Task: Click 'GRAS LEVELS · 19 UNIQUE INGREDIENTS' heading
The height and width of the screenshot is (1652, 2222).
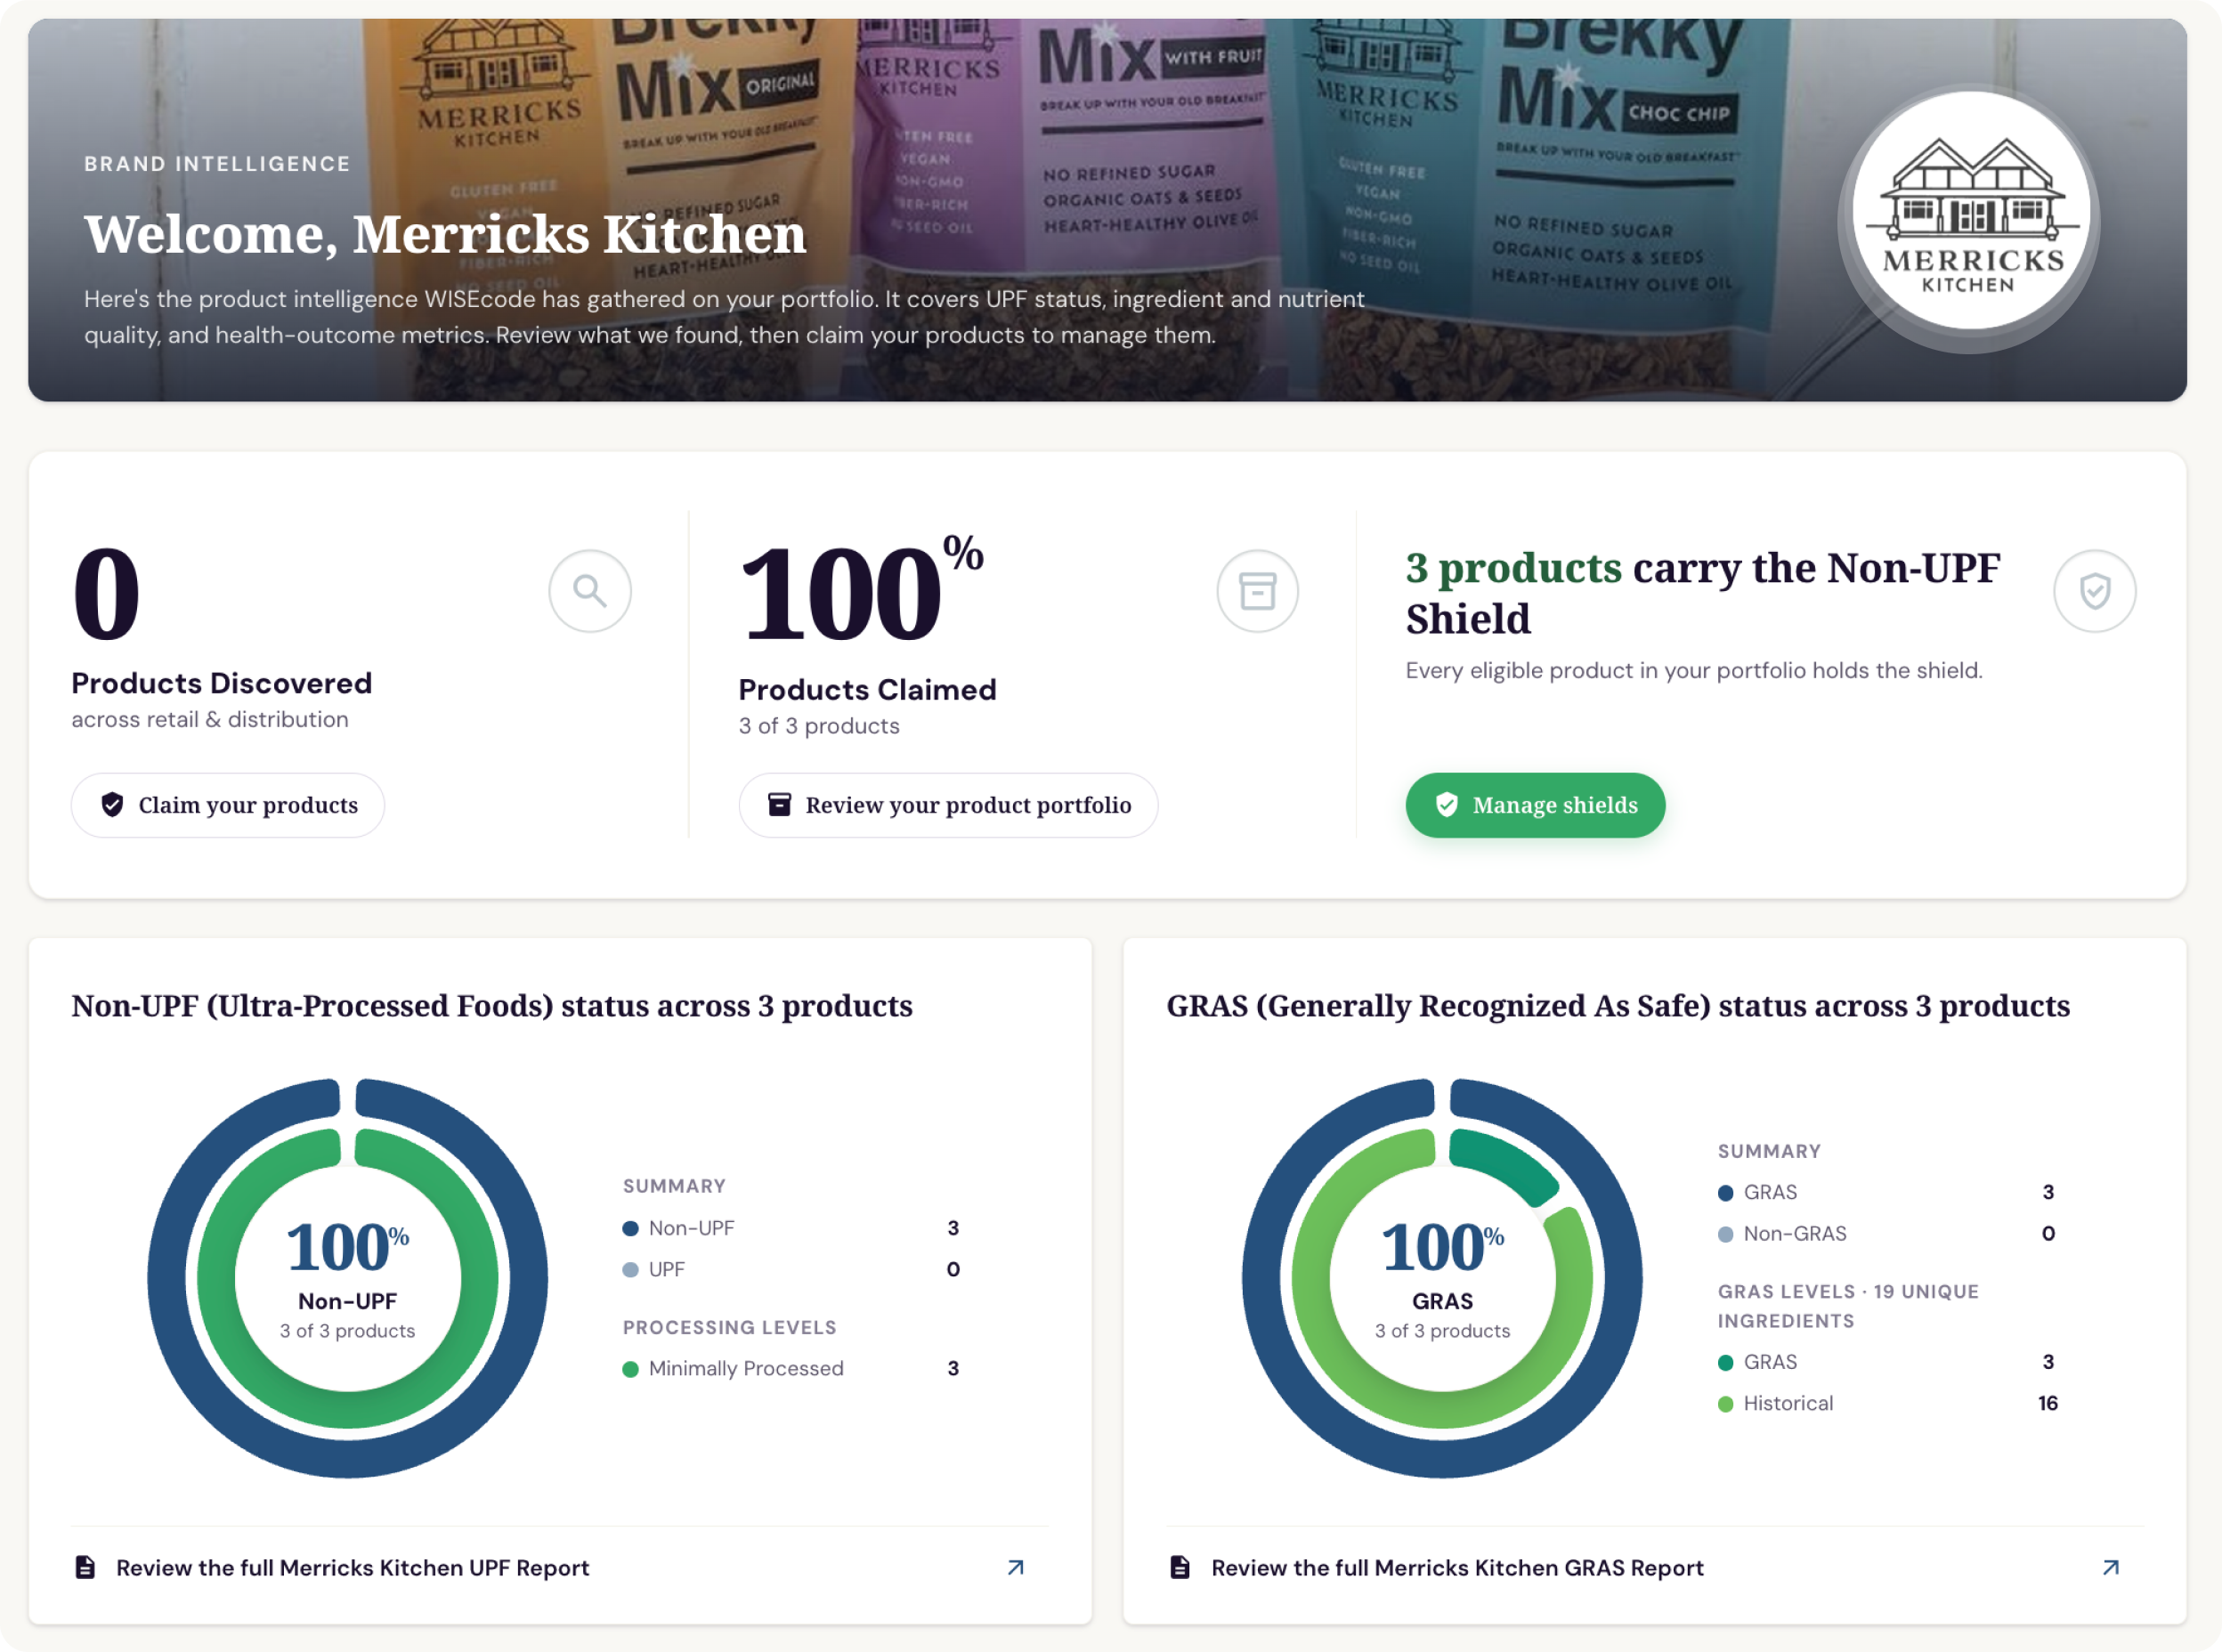Action: point(1848,1306)
